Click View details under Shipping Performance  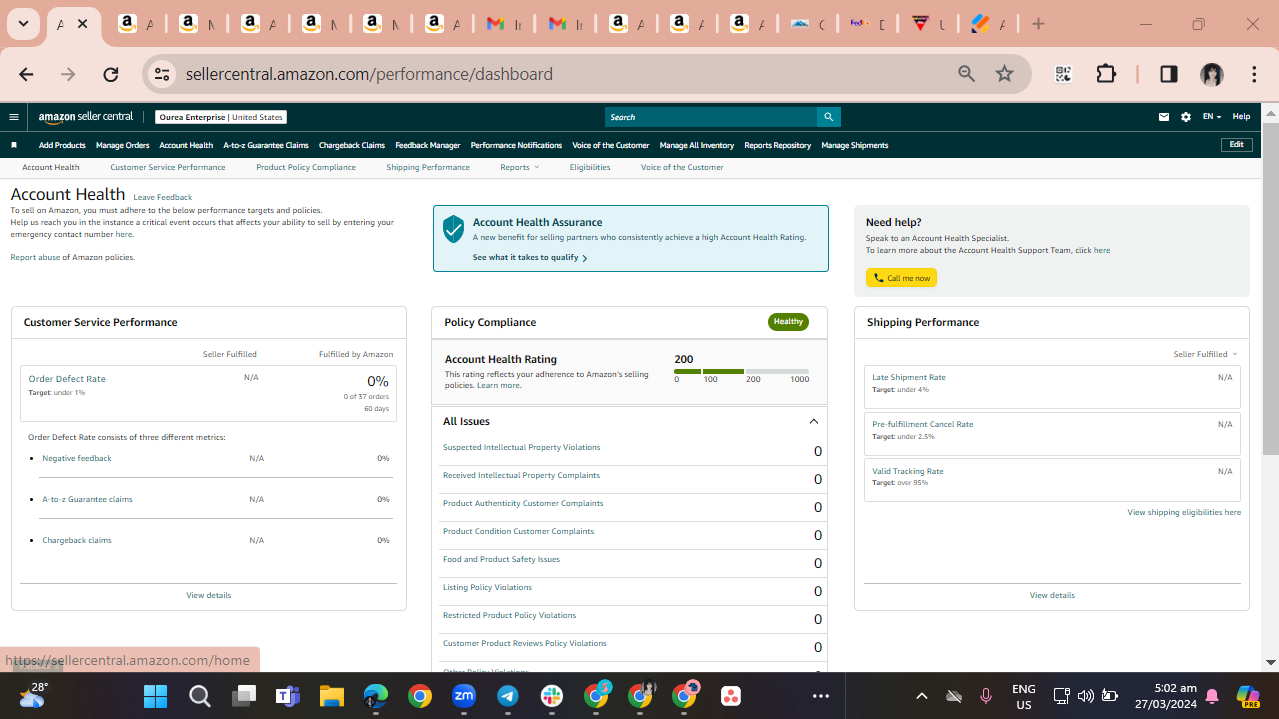click(x=1052, y=595)
